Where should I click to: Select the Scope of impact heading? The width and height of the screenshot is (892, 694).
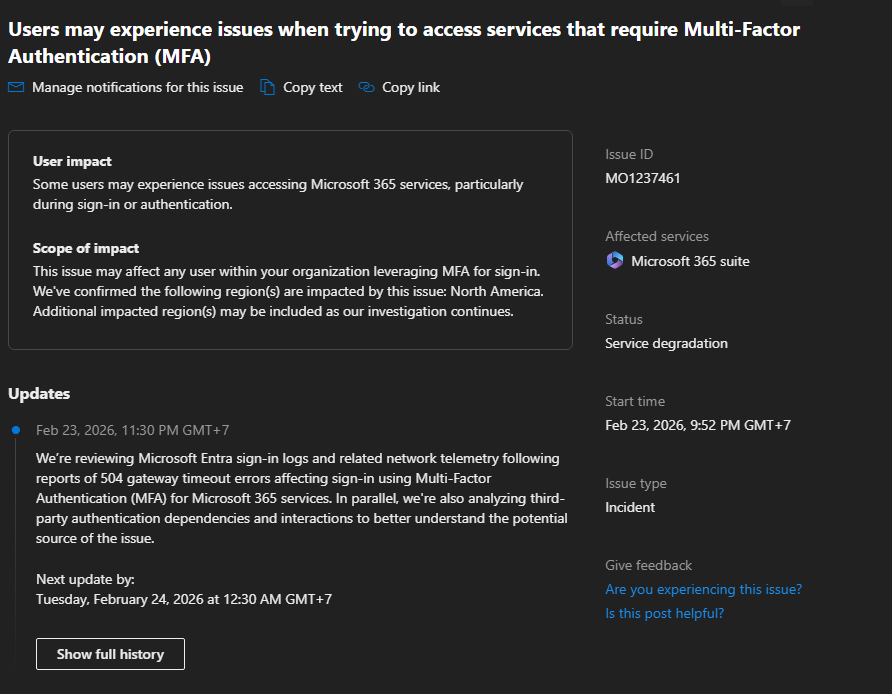[83, 248]
